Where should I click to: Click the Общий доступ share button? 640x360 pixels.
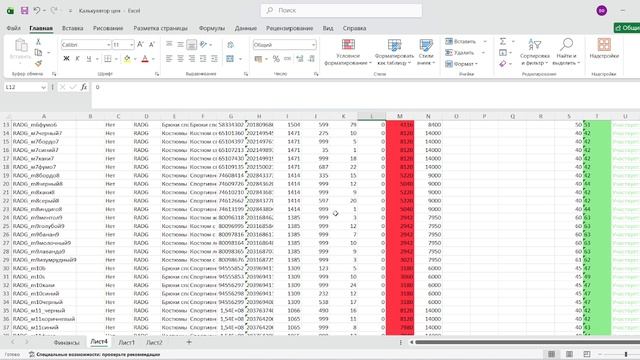tap(627, 28)
